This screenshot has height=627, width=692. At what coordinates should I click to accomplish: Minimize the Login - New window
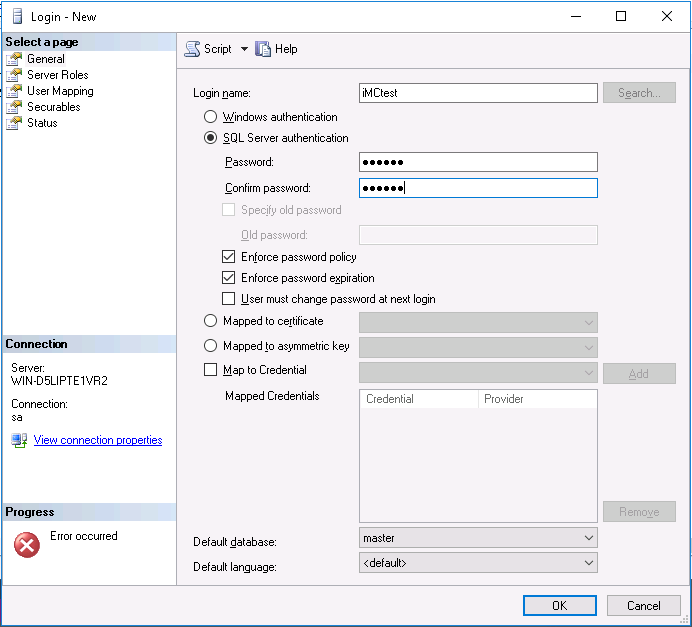[576, 16]
